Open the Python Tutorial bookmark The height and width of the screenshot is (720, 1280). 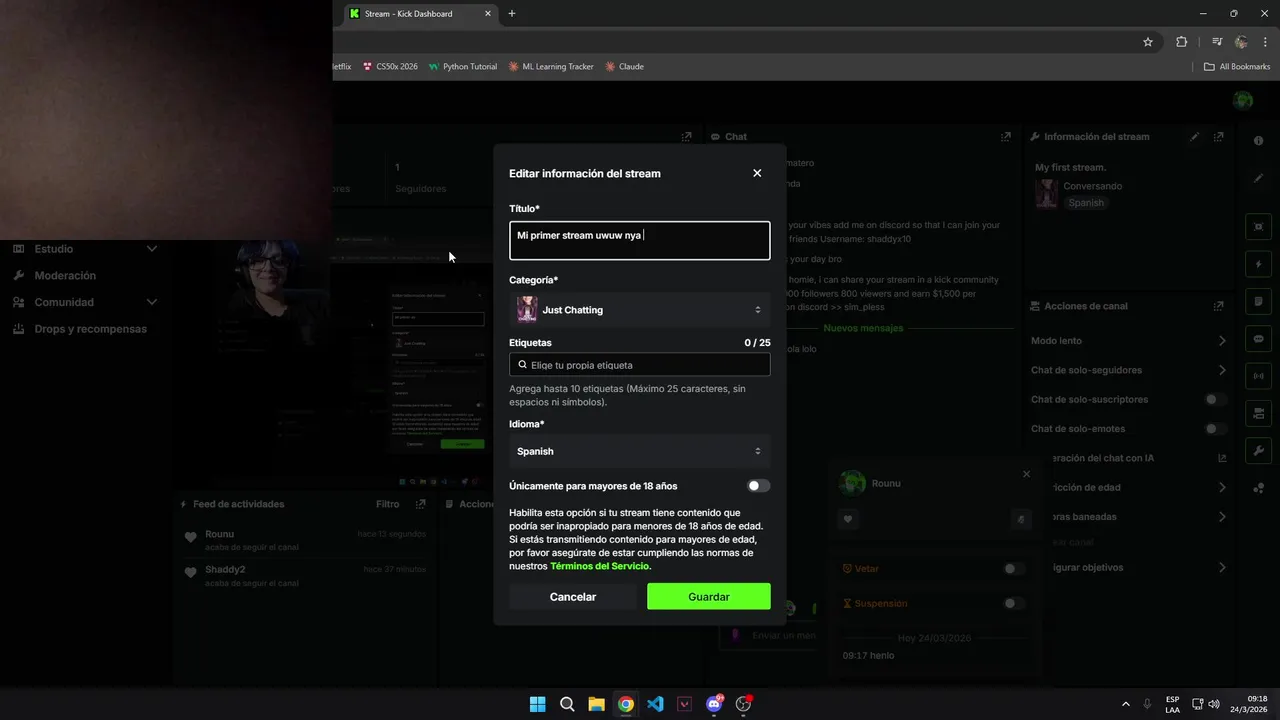462,67
